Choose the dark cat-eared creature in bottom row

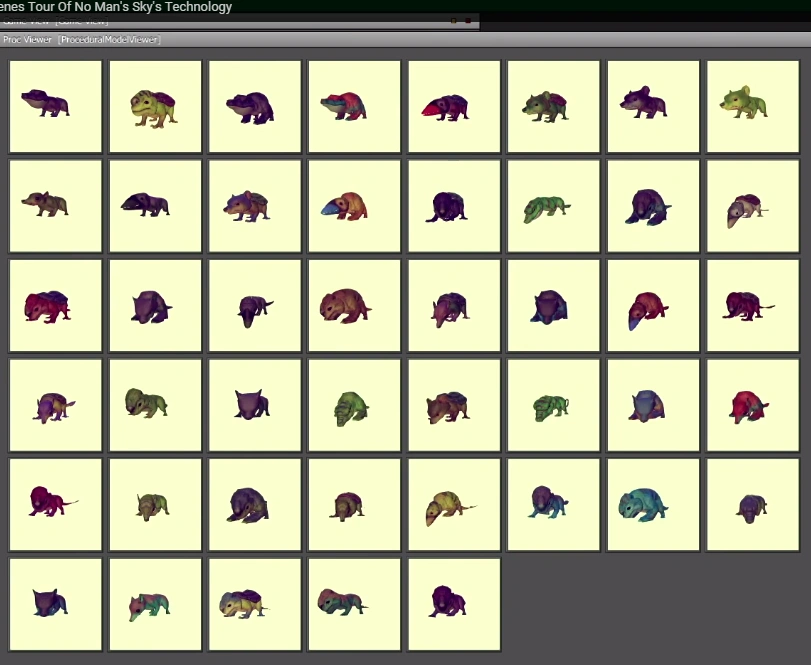56,604
